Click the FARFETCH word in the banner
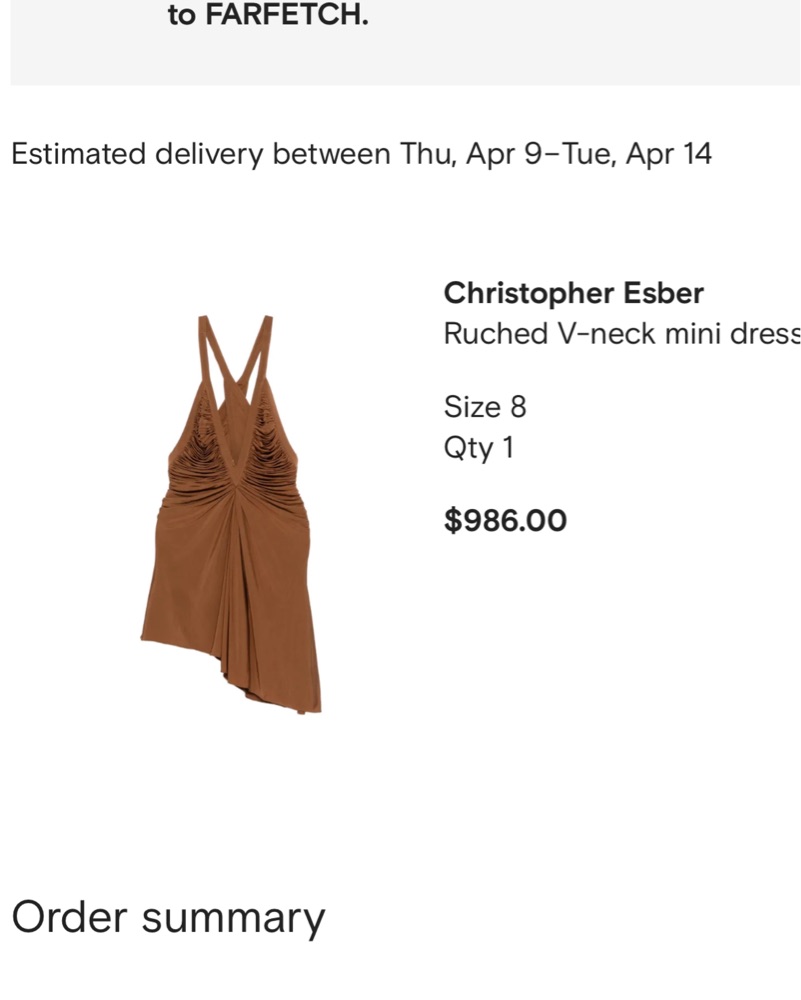Image resolution: width=801 pixels, height=1000 pixels. [287, 15]
